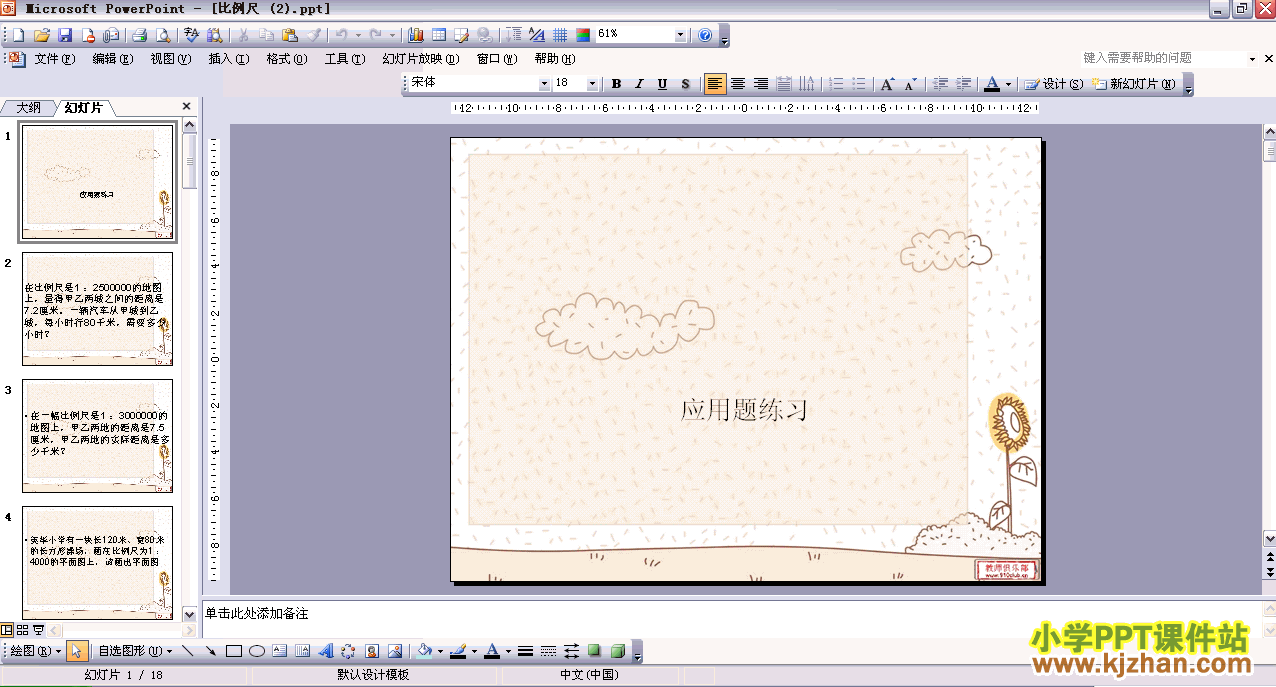The width and height of the screenshot is (1276, 687).
Task: Click the fill color paint bucket
Action: 425,651
